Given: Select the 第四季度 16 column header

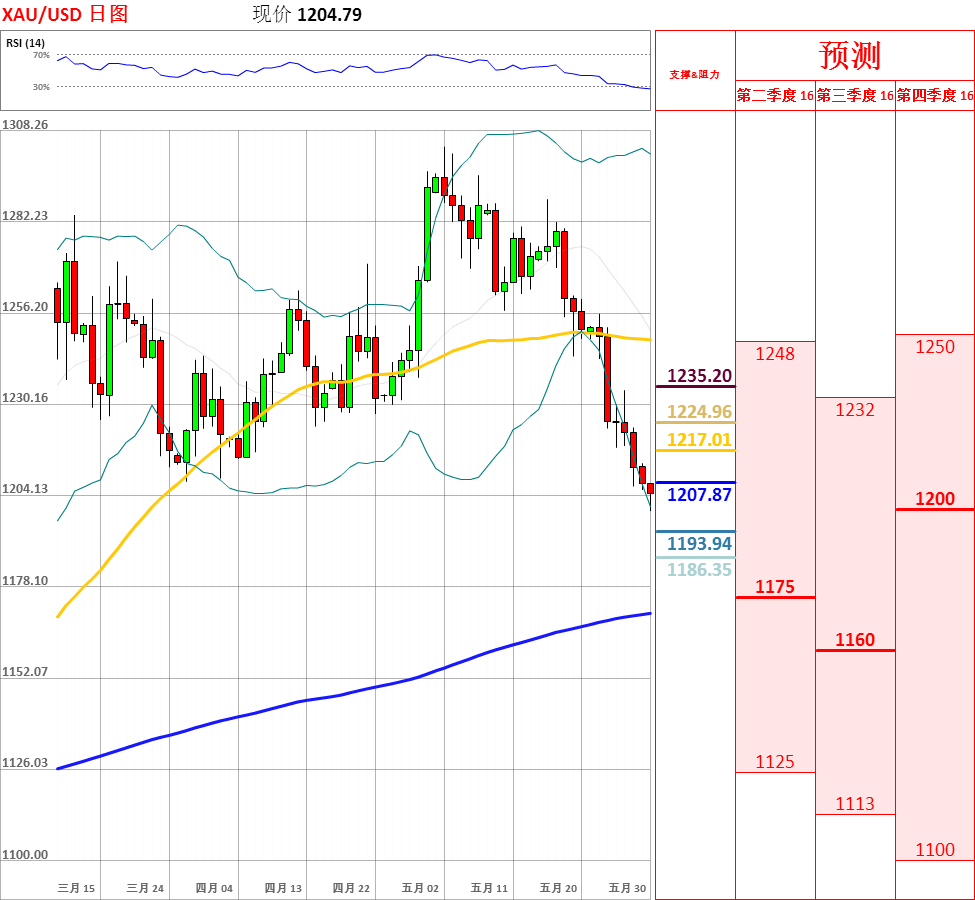Looking at the screenshot, I should point(935,95).
